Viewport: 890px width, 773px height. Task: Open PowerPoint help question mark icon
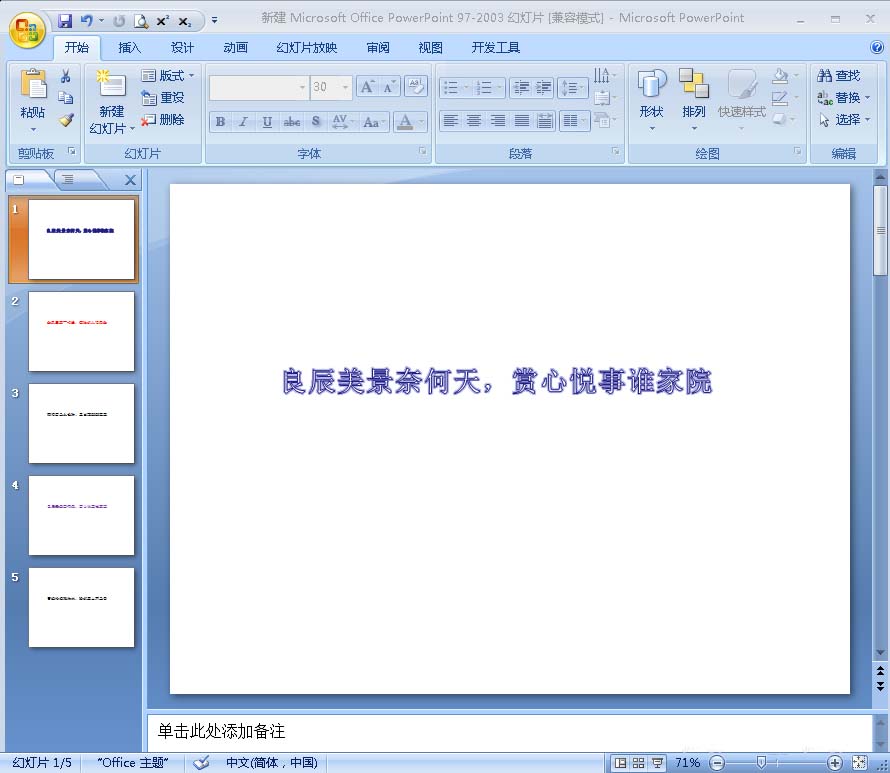tap(877, 47)
